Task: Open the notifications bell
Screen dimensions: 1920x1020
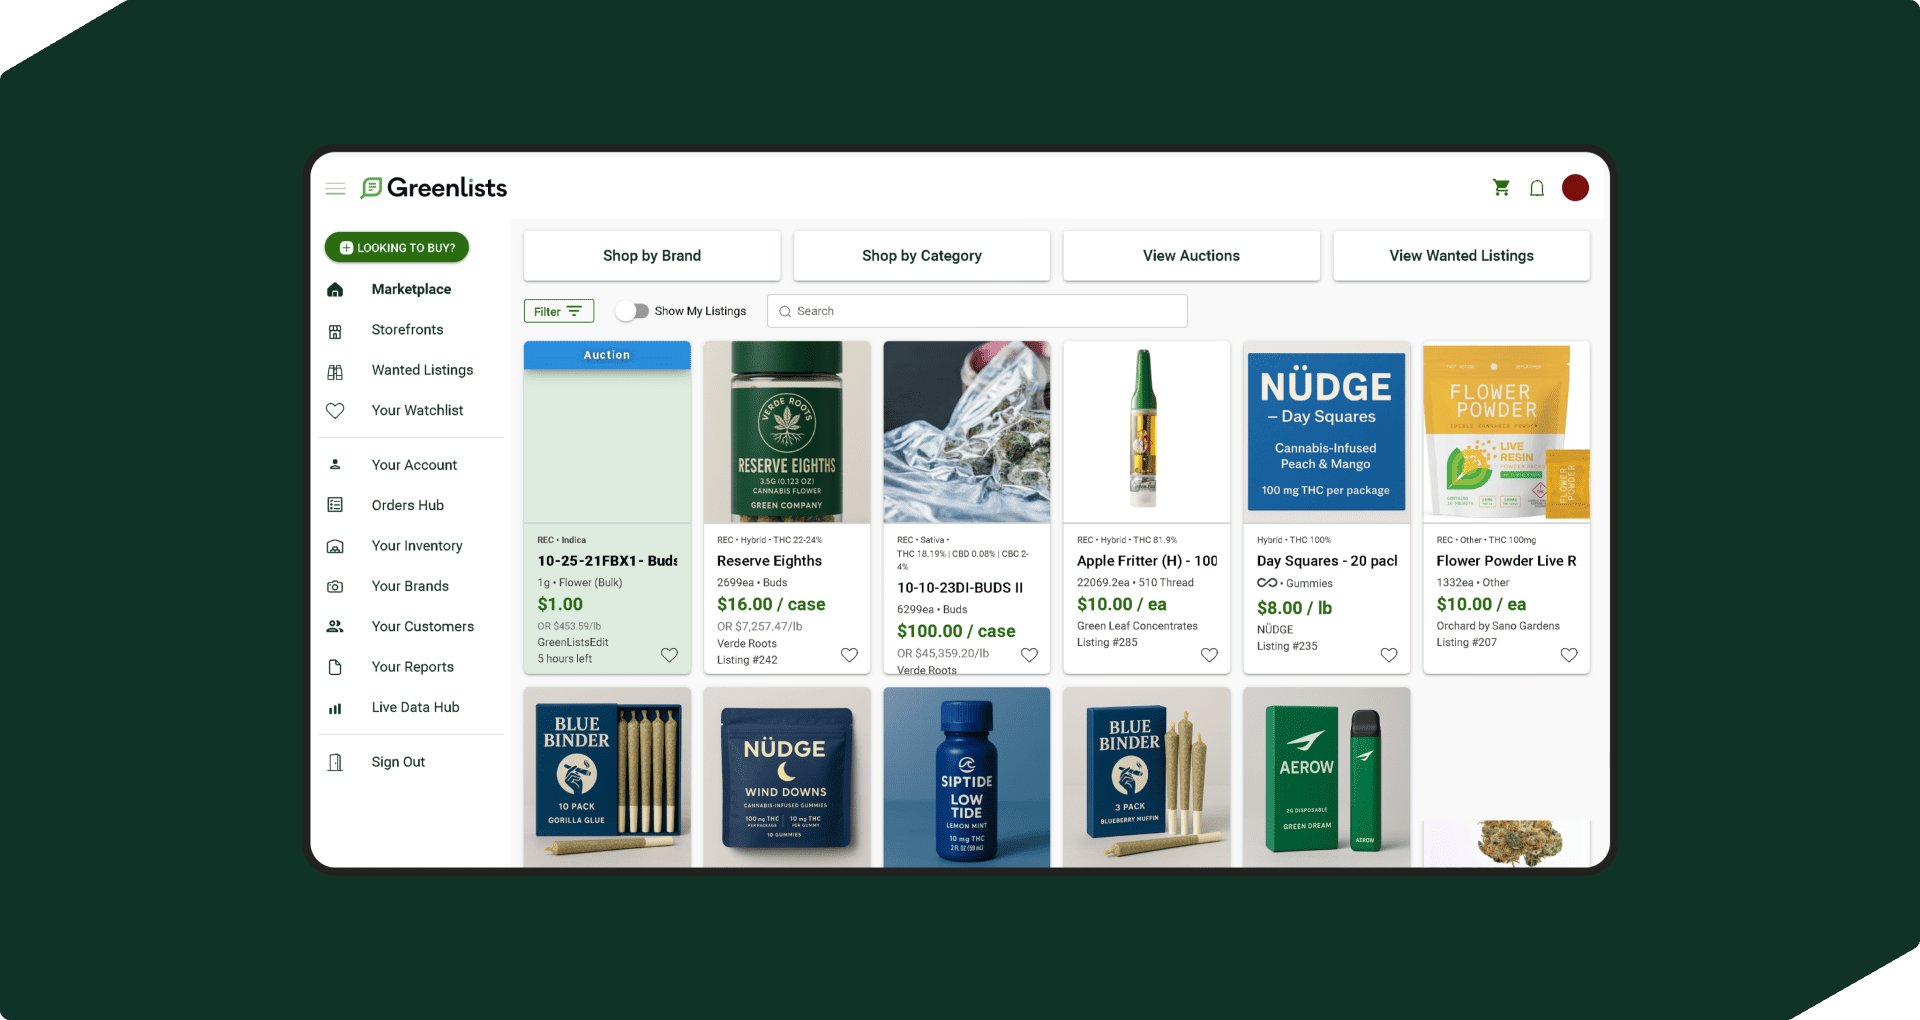Action: tap(1537, 188)
